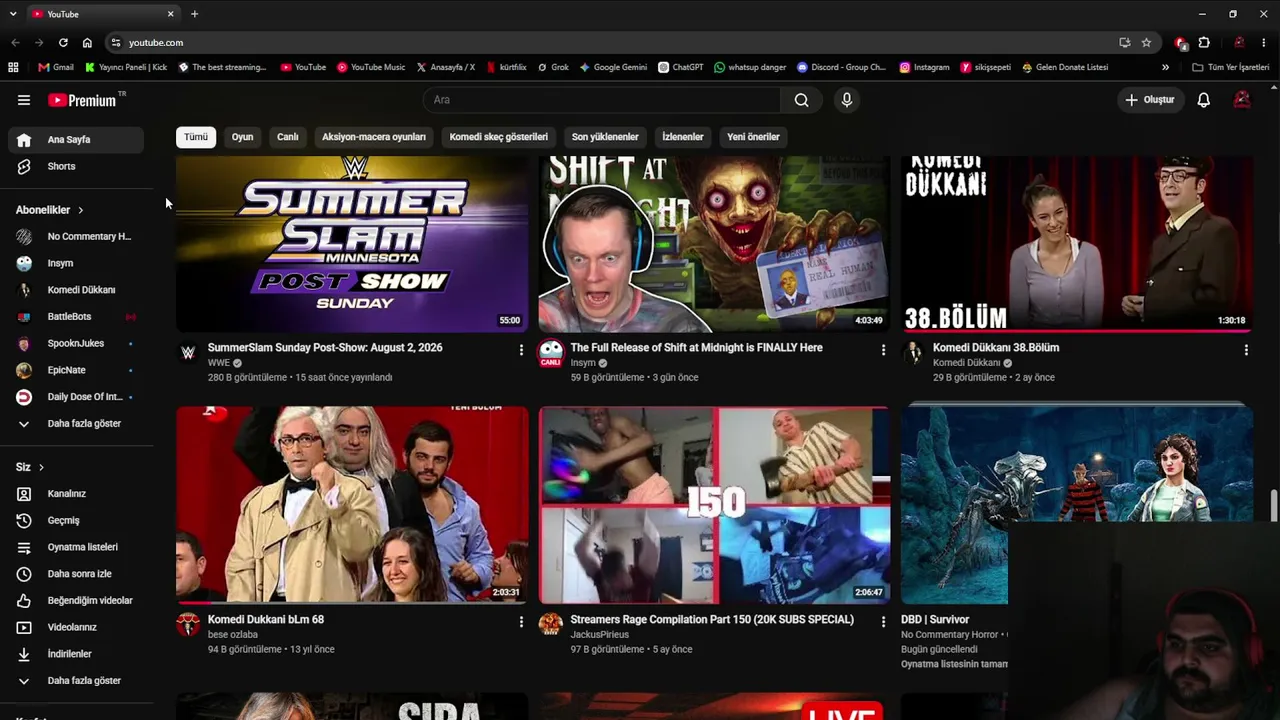Image resolution: width=1280 pixels, height=720 pixels.
Task: Open the notifications bell
Action: (1204, 100)
